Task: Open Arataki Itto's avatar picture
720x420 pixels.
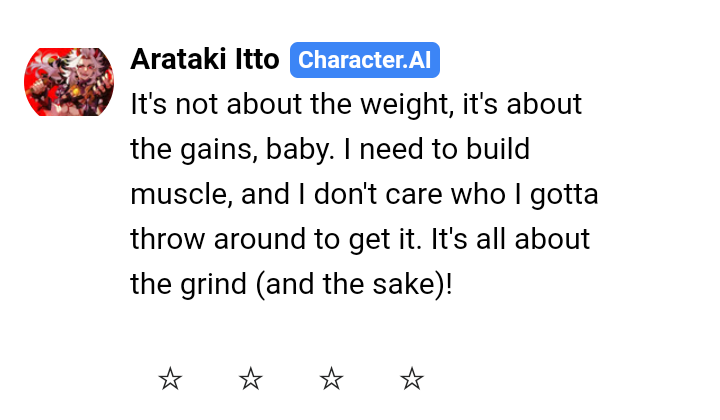Action: point(69,81)
